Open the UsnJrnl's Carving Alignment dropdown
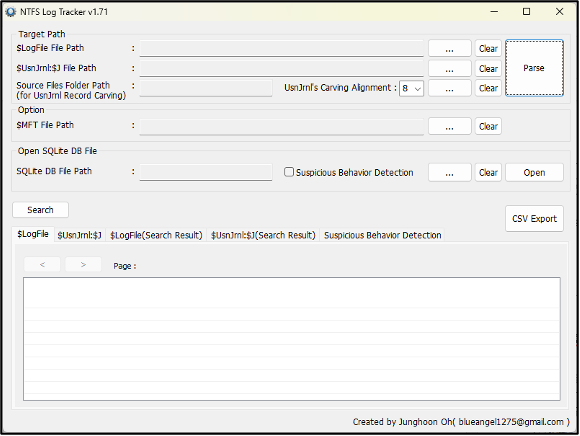Screen dimensions: 580x436 point(411,89)
